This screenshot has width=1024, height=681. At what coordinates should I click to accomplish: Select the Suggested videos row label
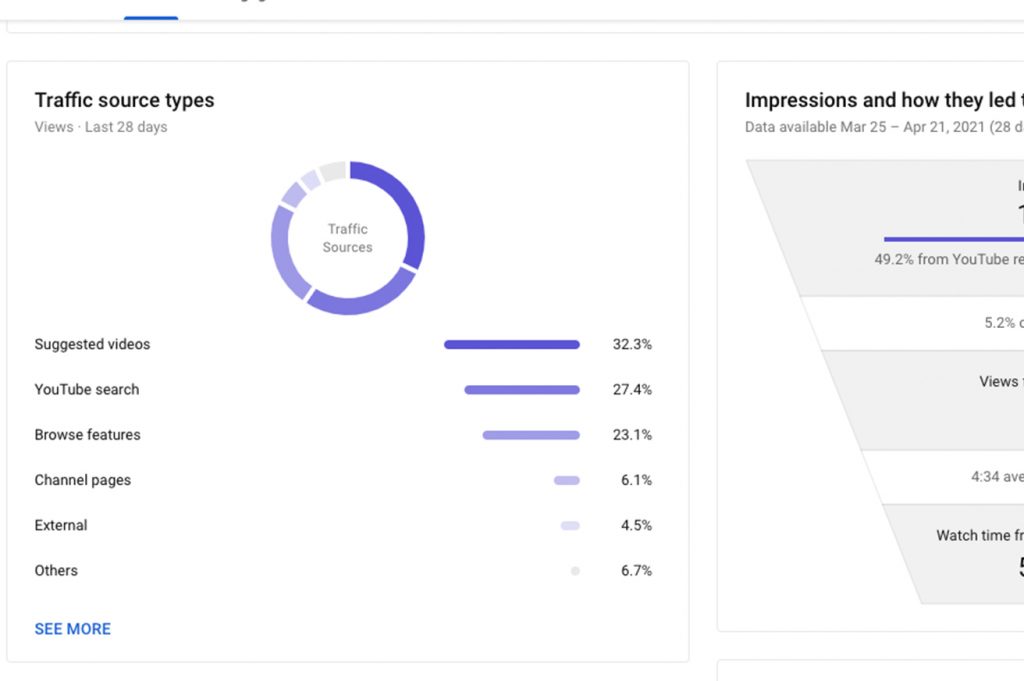92,344
